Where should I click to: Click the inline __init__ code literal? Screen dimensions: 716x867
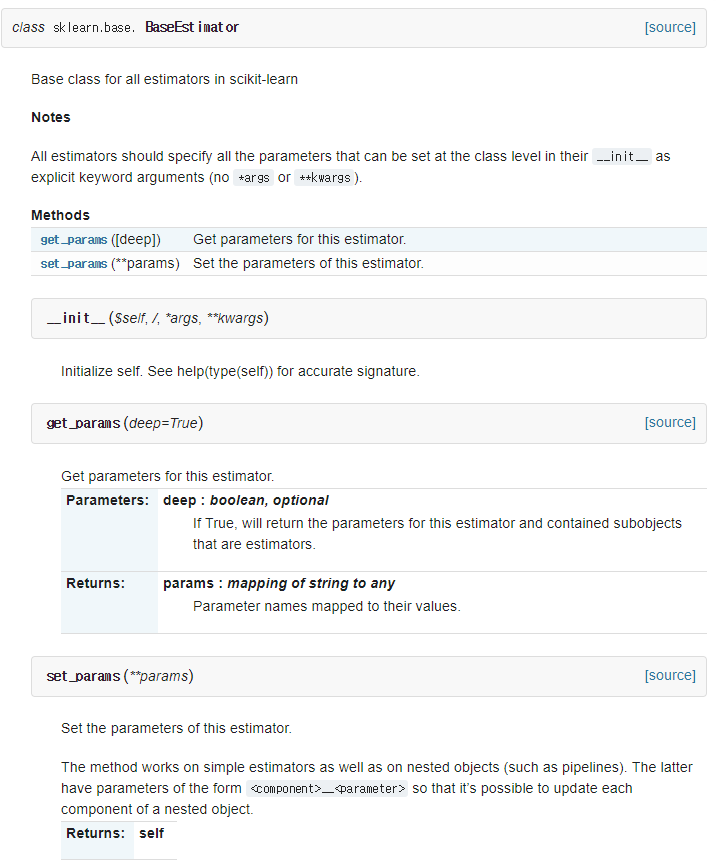pyautogui.click(x=622, y=156)
